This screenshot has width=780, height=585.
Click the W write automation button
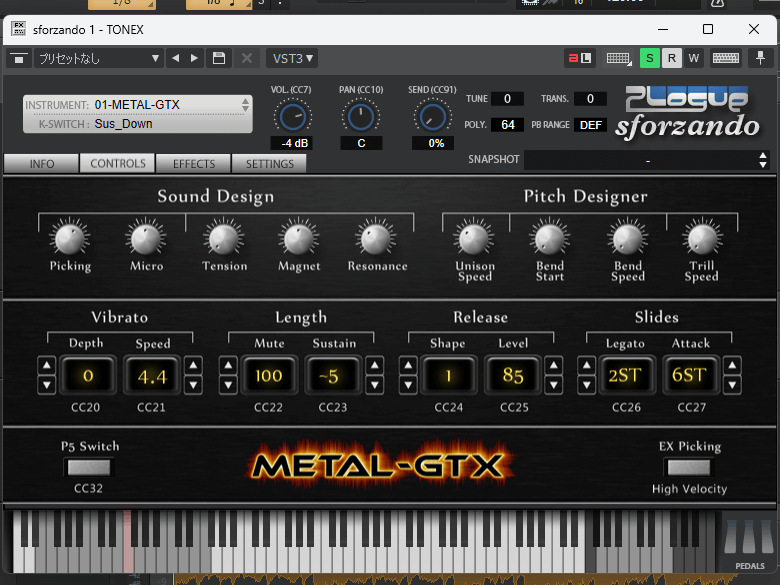pos(693,58)
